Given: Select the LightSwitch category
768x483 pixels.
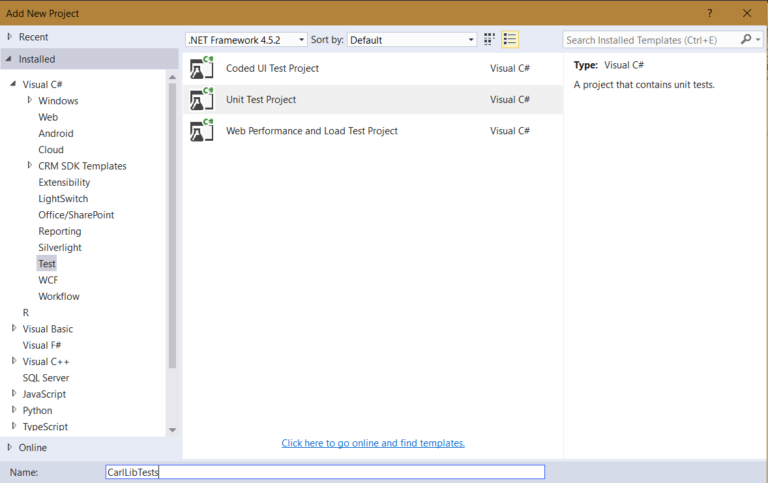Looking at the screenshot, I should pyautogui.click(x=63, y=198).
